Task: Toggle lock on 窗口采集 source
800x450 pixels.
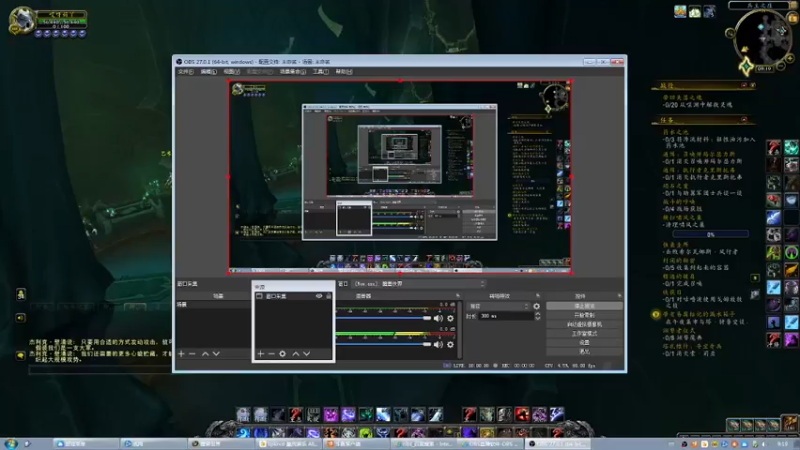Action: (329, 296)
